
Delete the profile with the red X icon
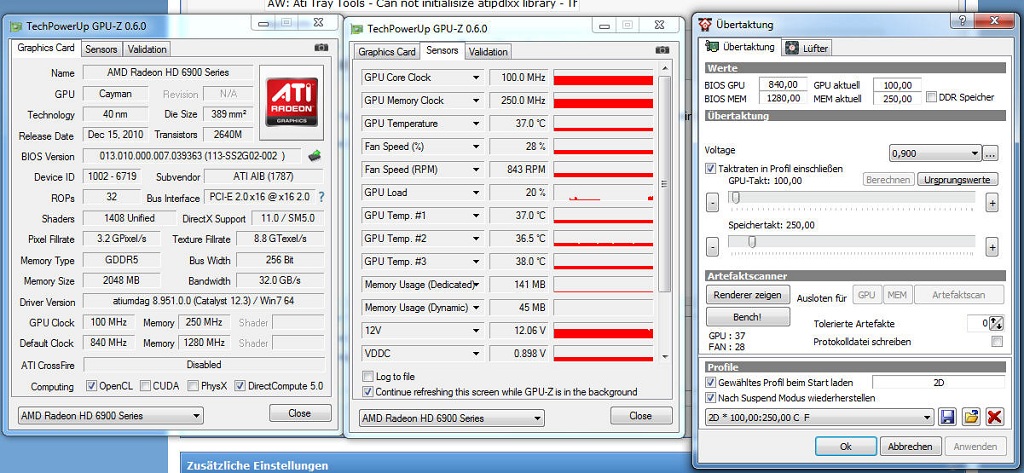pos(995,417)
